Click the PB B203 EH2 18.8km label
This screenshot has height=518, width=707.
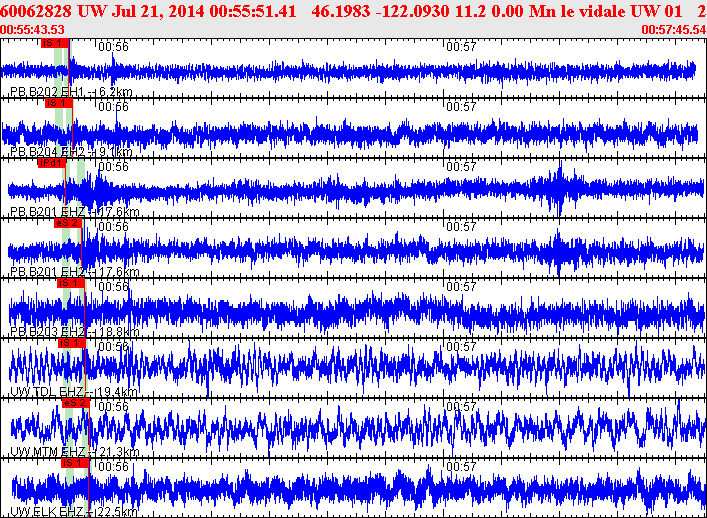(75, 332)
